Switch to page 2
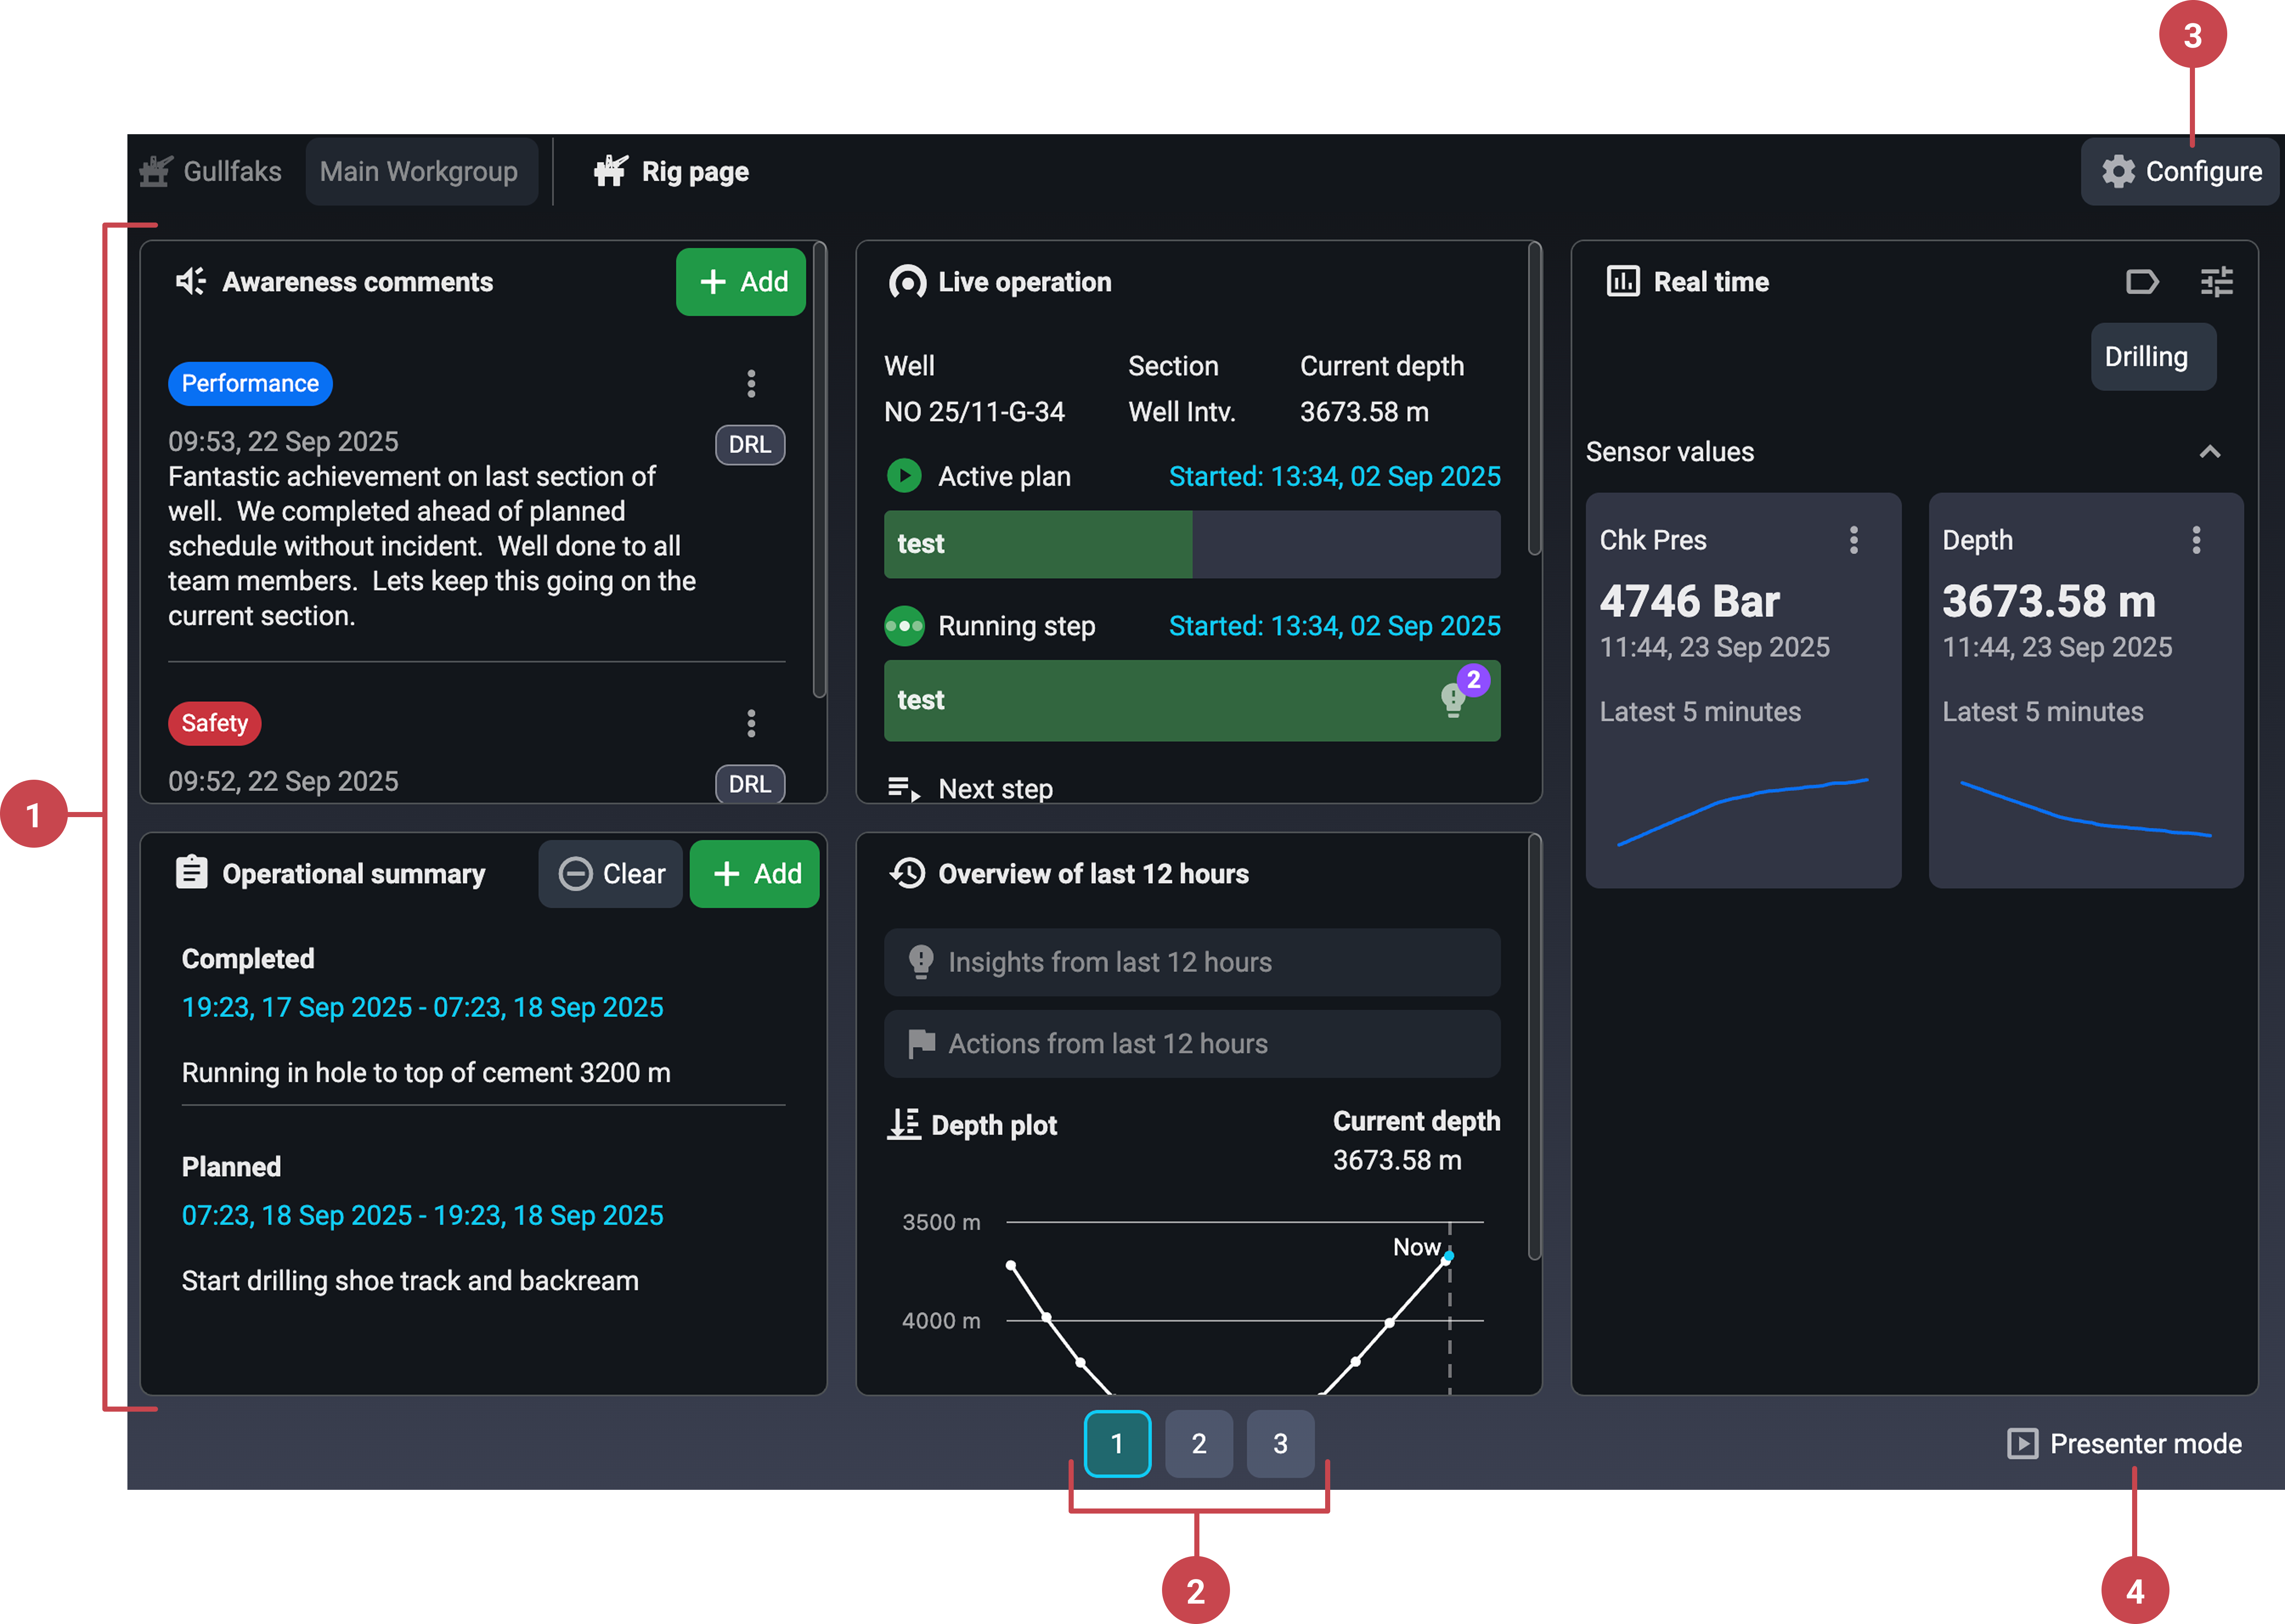Screen dimensions: 2285x1624 (1198, 1443)
